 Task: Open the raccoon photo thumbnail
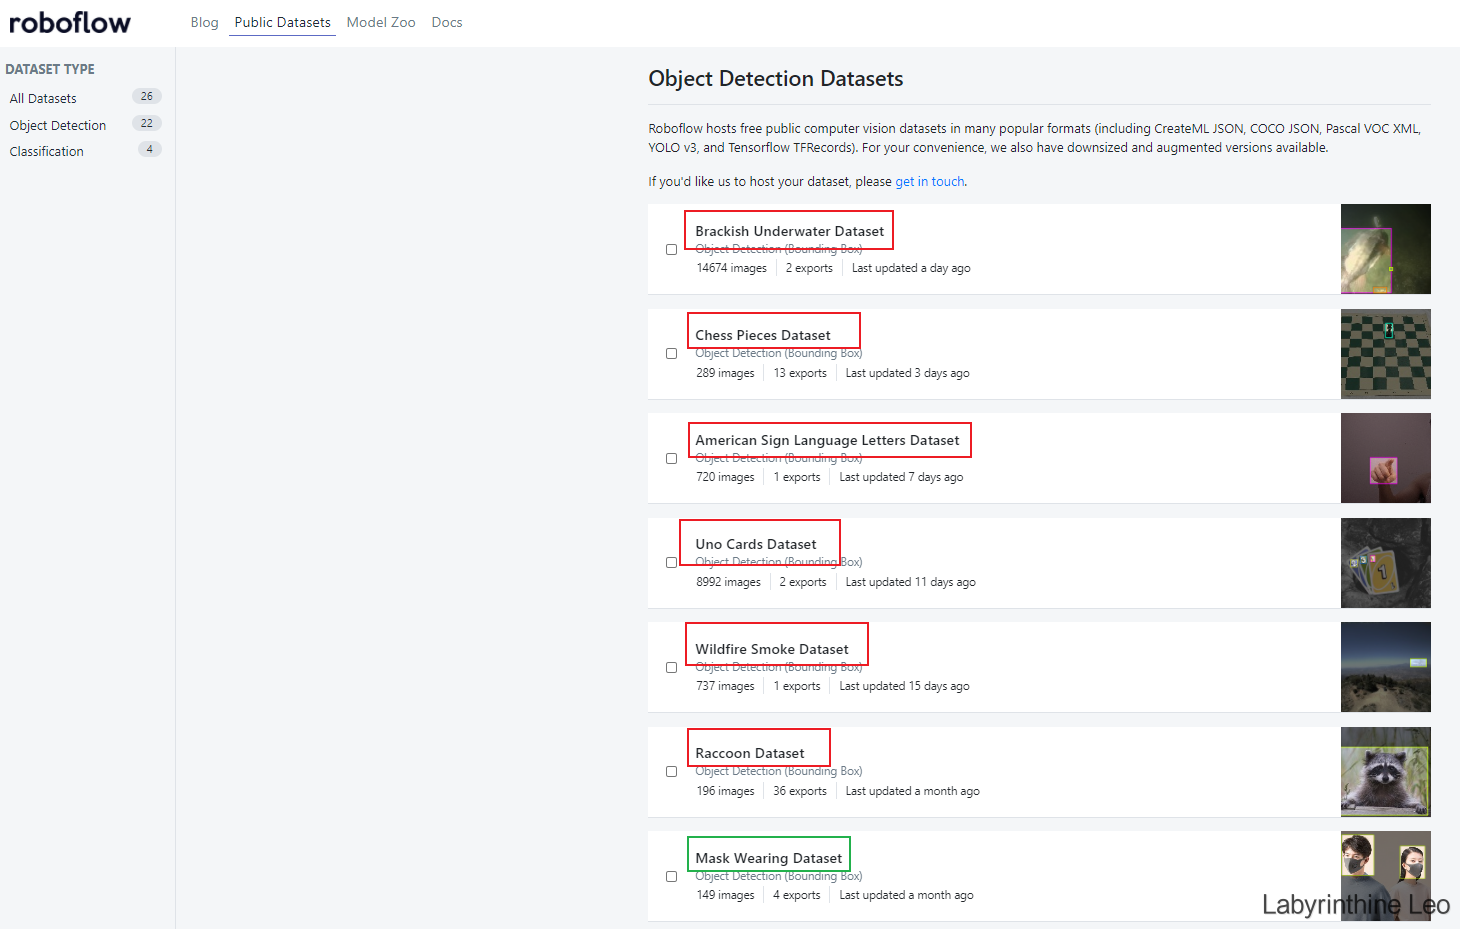click(1385, 772)
